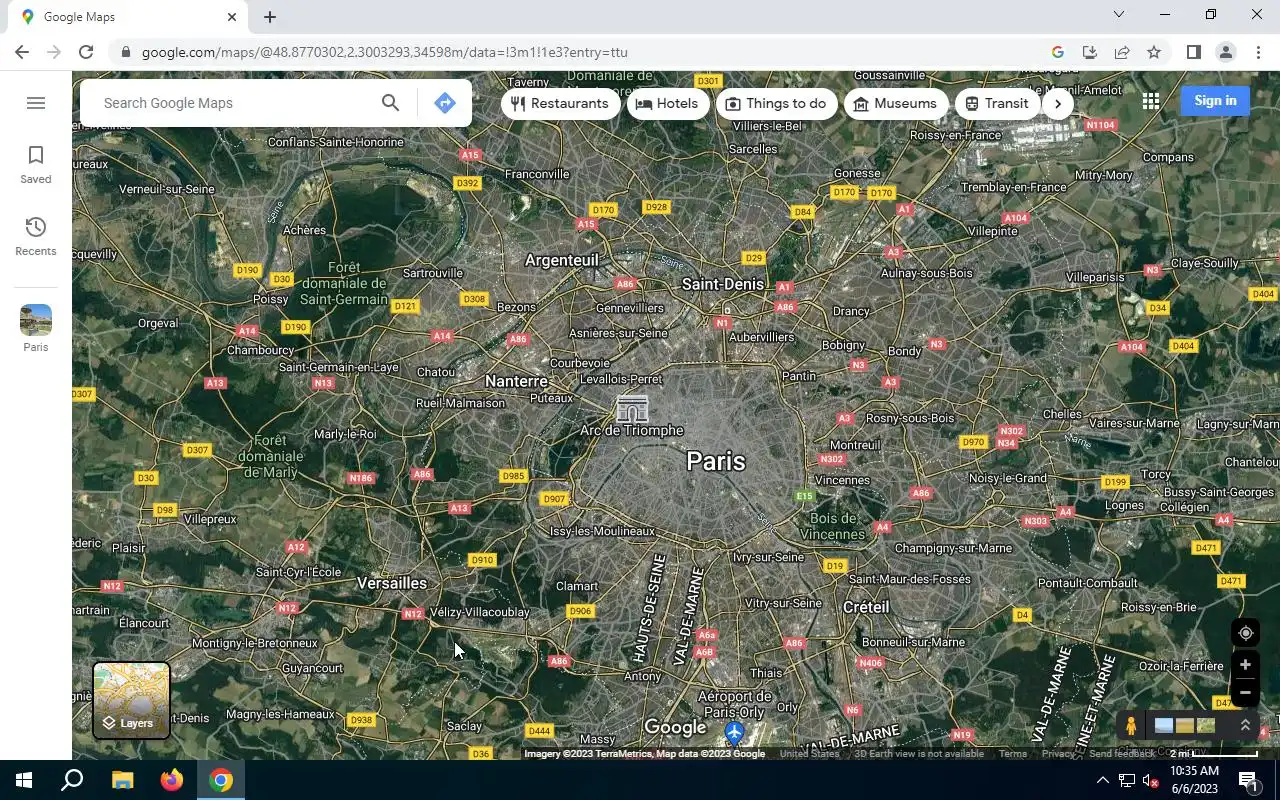Screen dimensions: 1280x800
Task: Pick up the Street View pegman
Action: click(1131, 726)
